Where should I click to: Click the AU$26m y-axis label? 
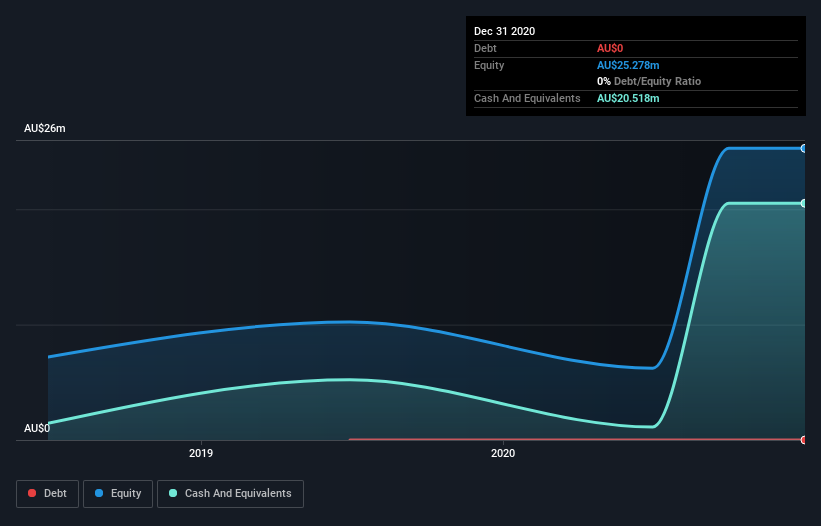point(45,128)
